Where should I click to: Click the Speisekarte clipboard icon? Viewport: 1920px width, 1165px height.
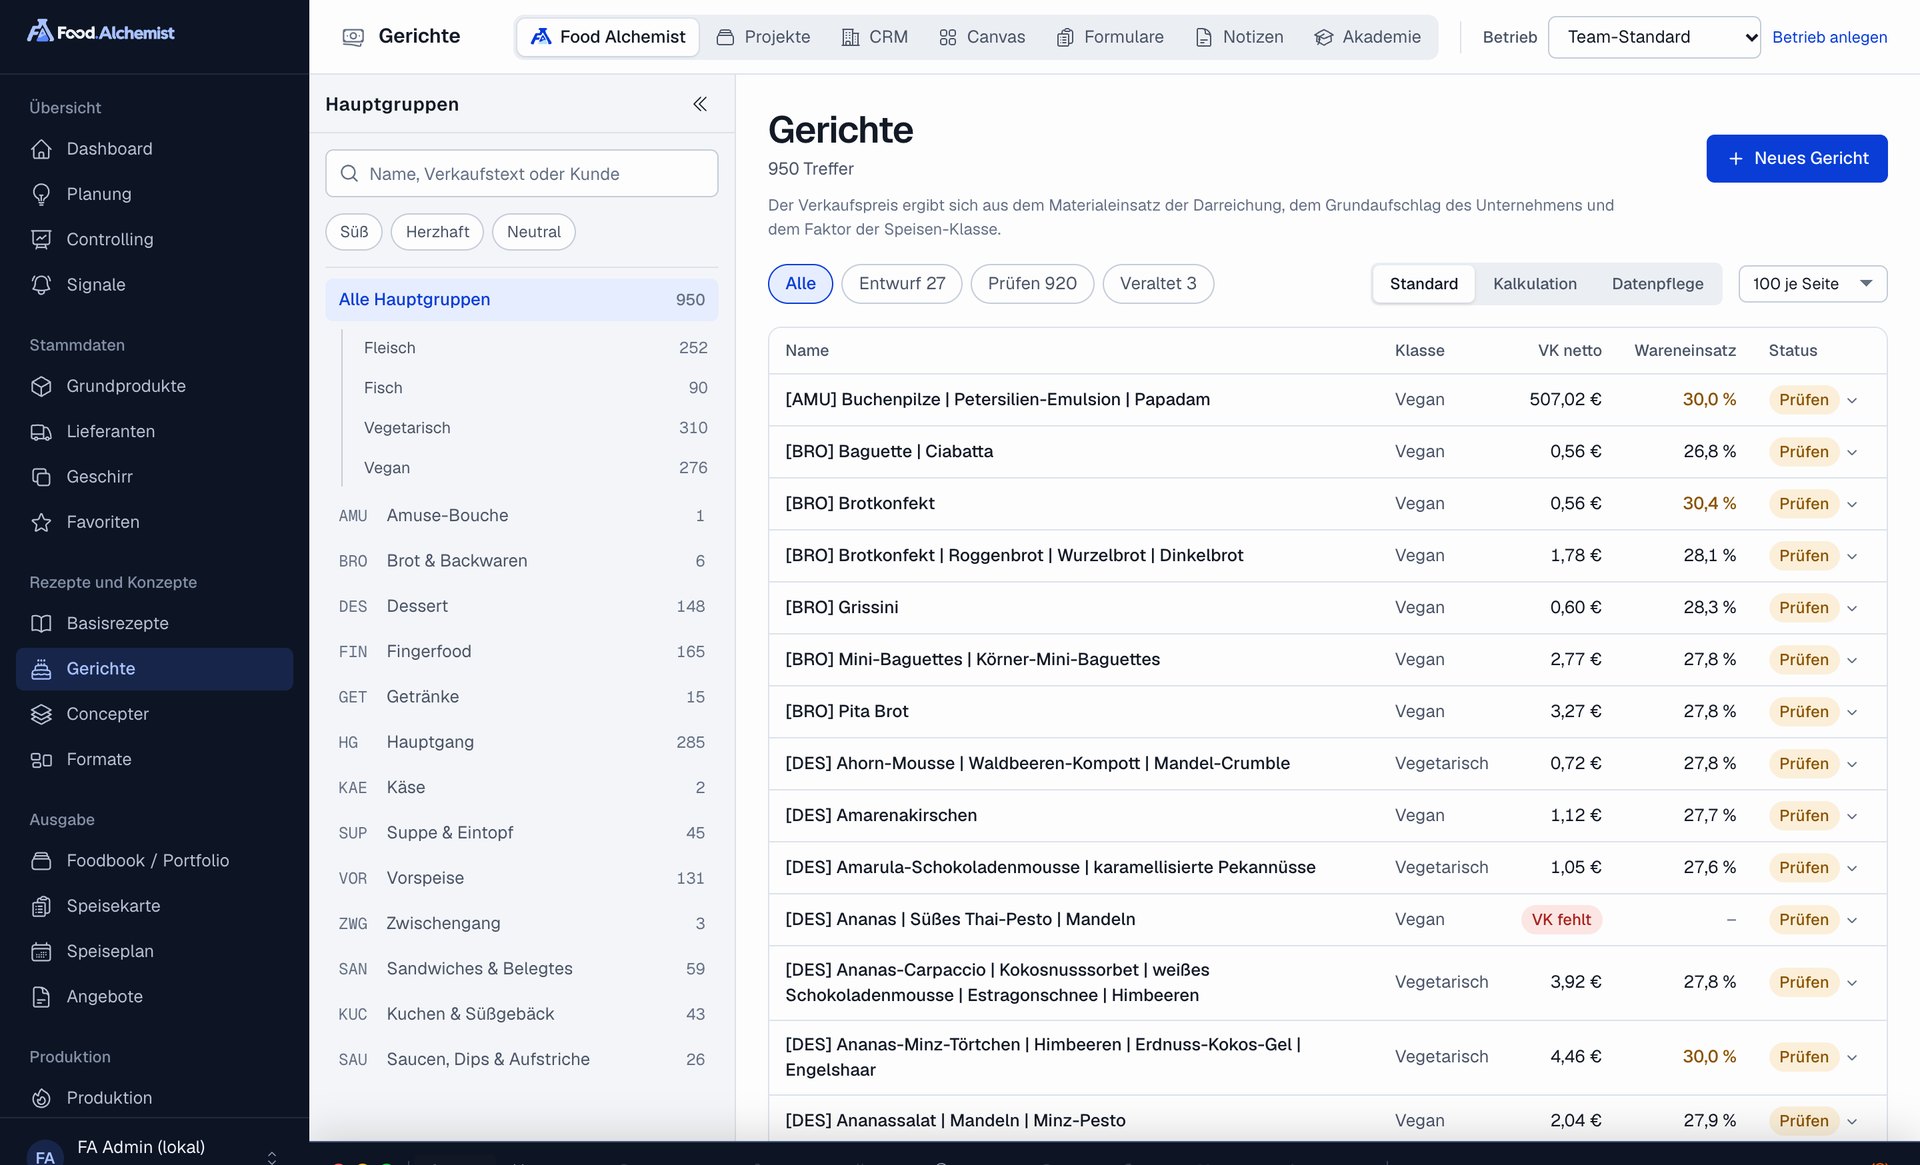coord(41,906)
